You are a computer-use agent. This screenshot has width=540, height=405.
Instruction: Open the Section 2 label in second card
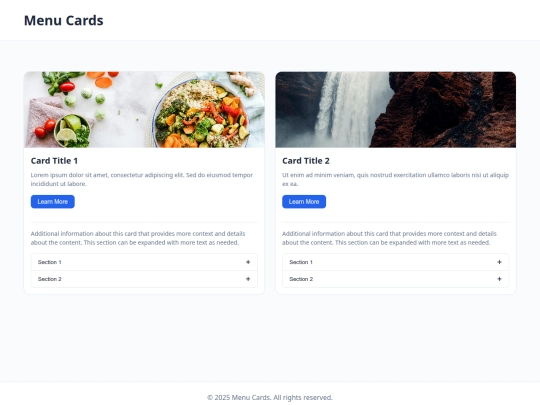[x=301, y=279]
